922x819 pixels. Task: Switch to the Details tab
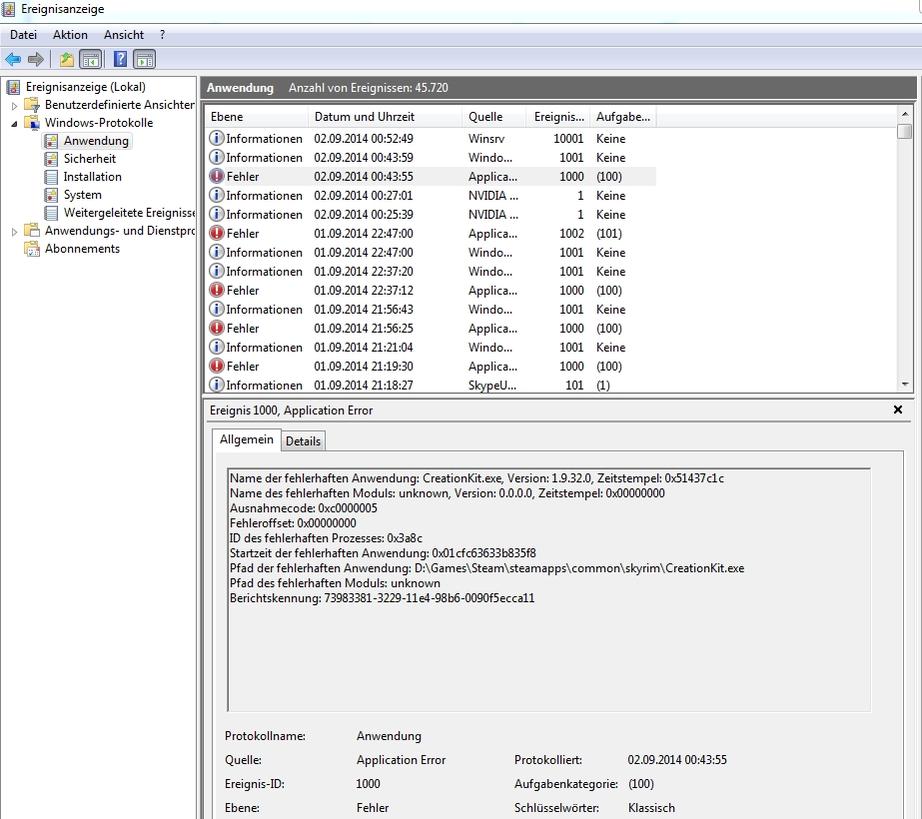click(x=303, y=441)
